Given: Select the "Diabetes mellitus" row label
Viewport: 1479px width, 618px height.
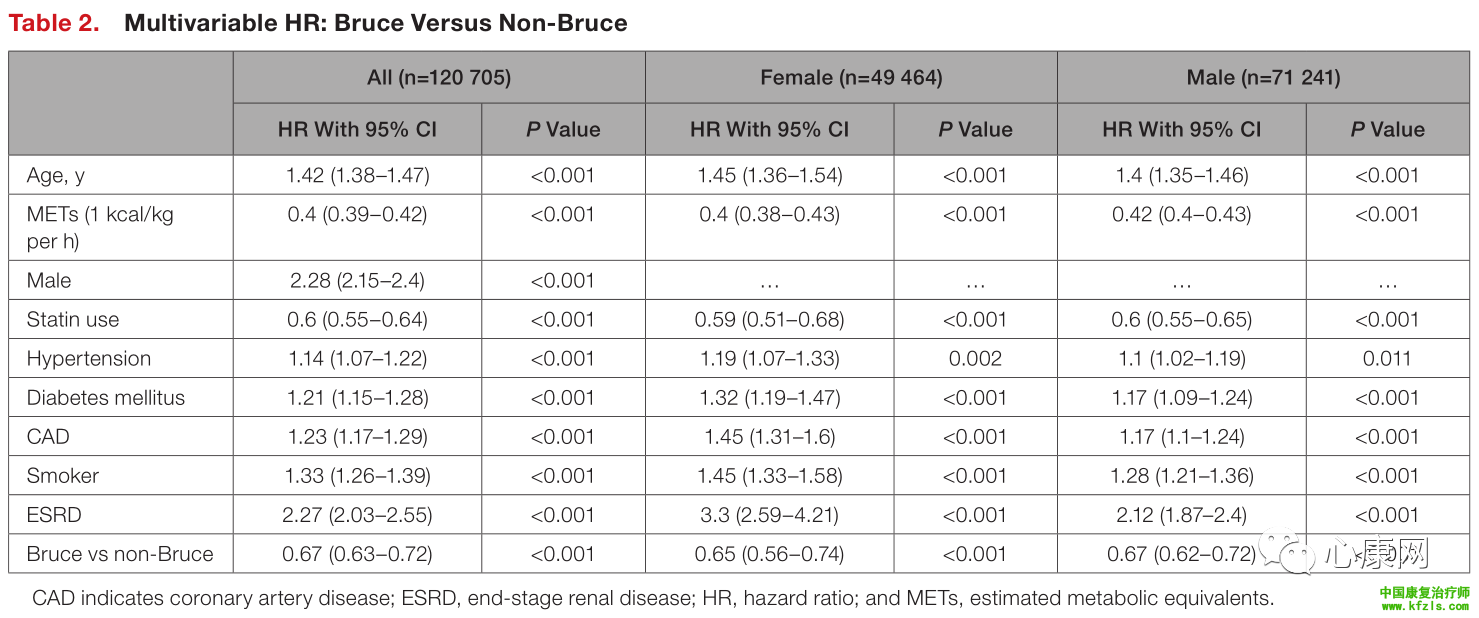Looking at the screenshot, I should (x=106, y=398).
